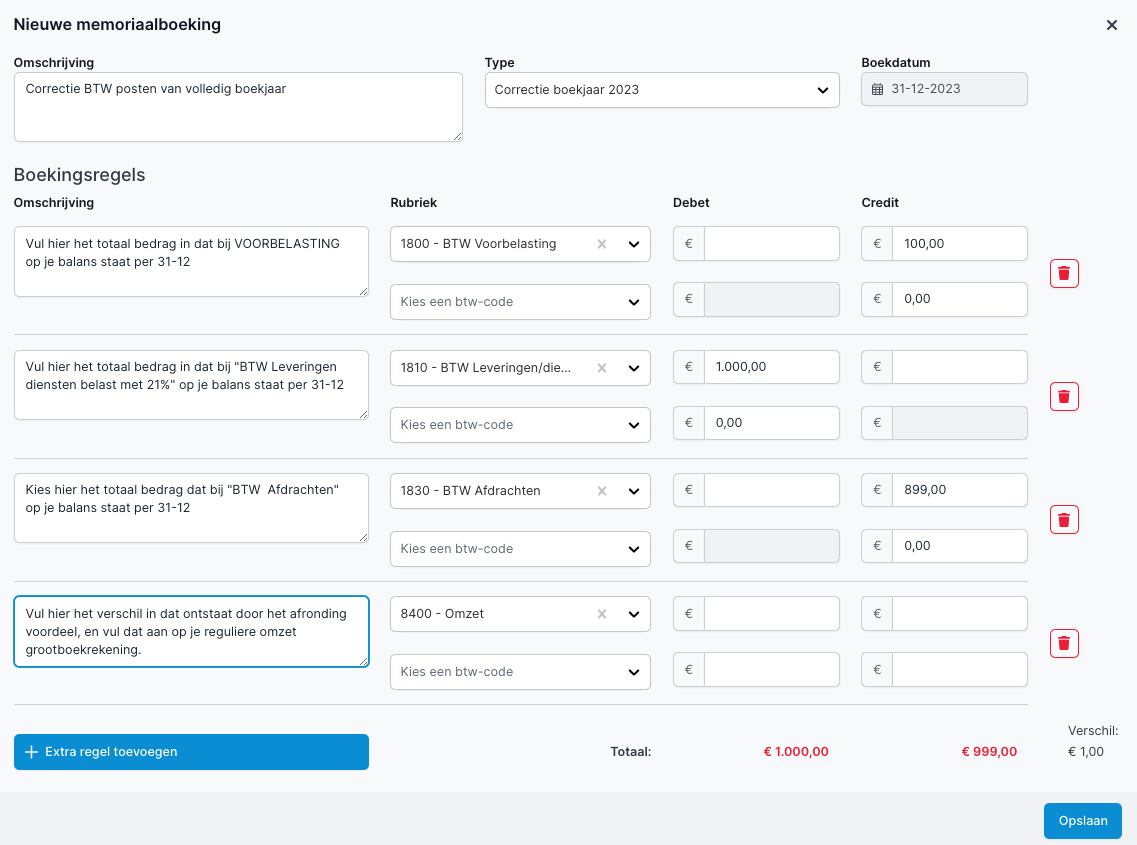Close the Nieuwe memoriaalboeking dialog

pos(1112,25)
